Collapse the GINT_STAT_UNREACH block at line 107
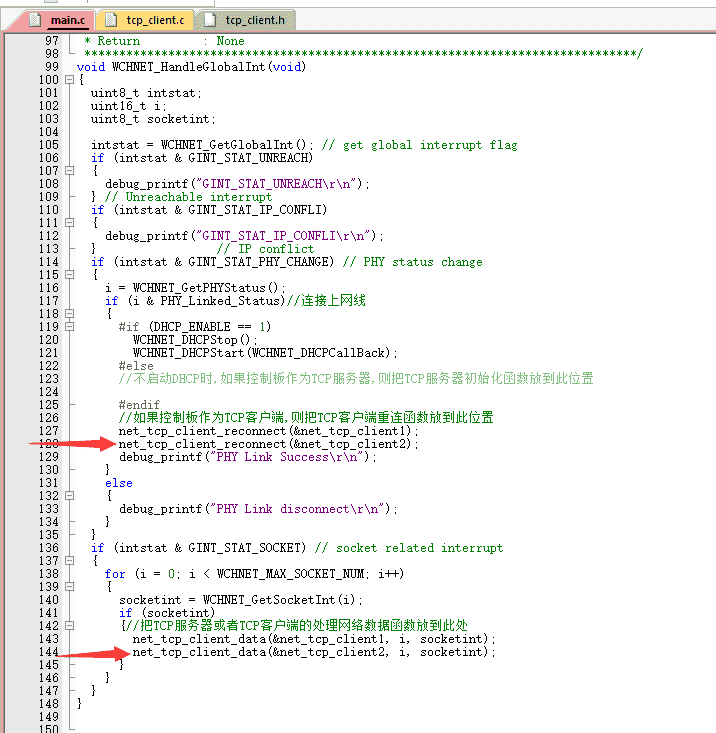Viewport: 716px width, 733px height. point(69,171)
